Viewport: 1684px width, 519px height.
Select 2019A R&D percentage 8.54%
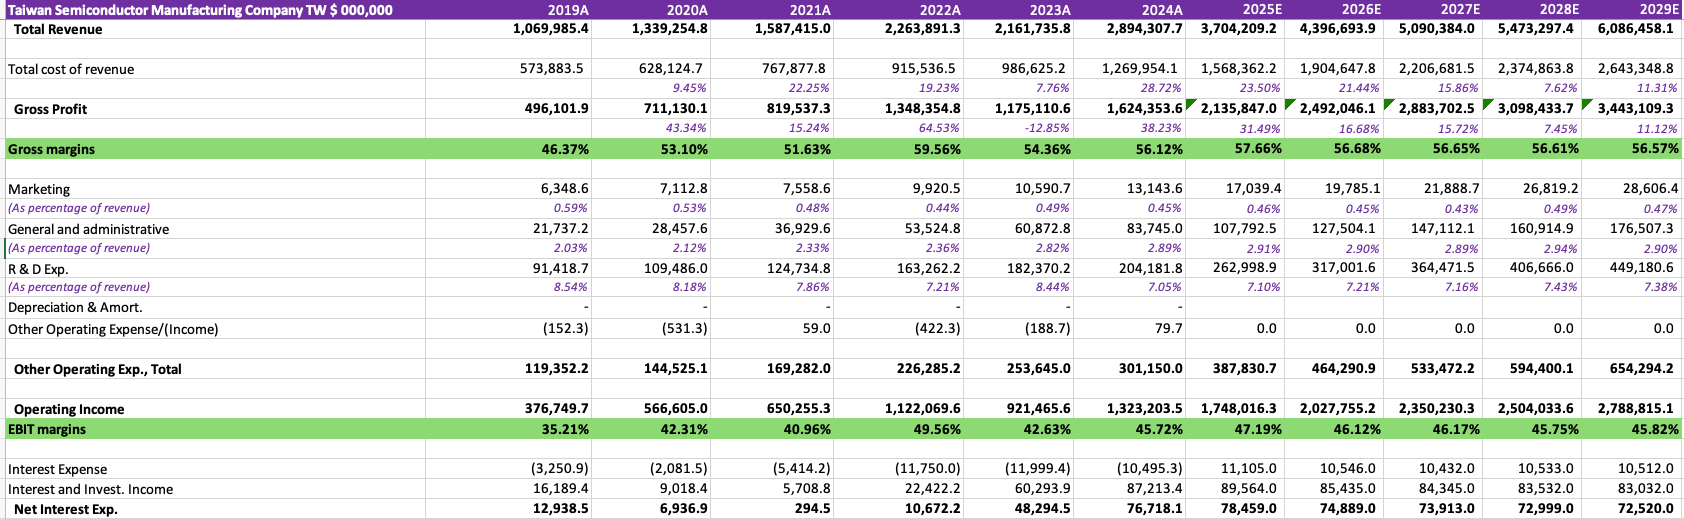(x=570, y=287)
